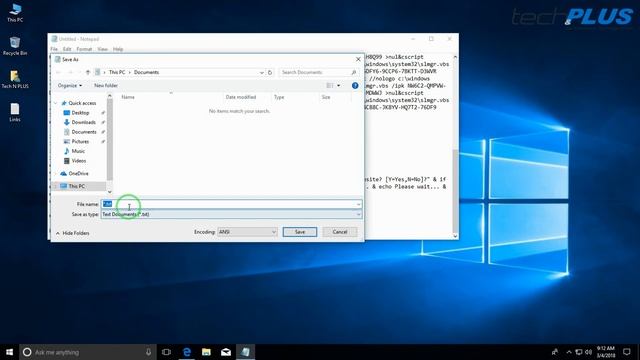Click the network tray icon
Viewport: 640px width, 360px height.
point(579,352)
